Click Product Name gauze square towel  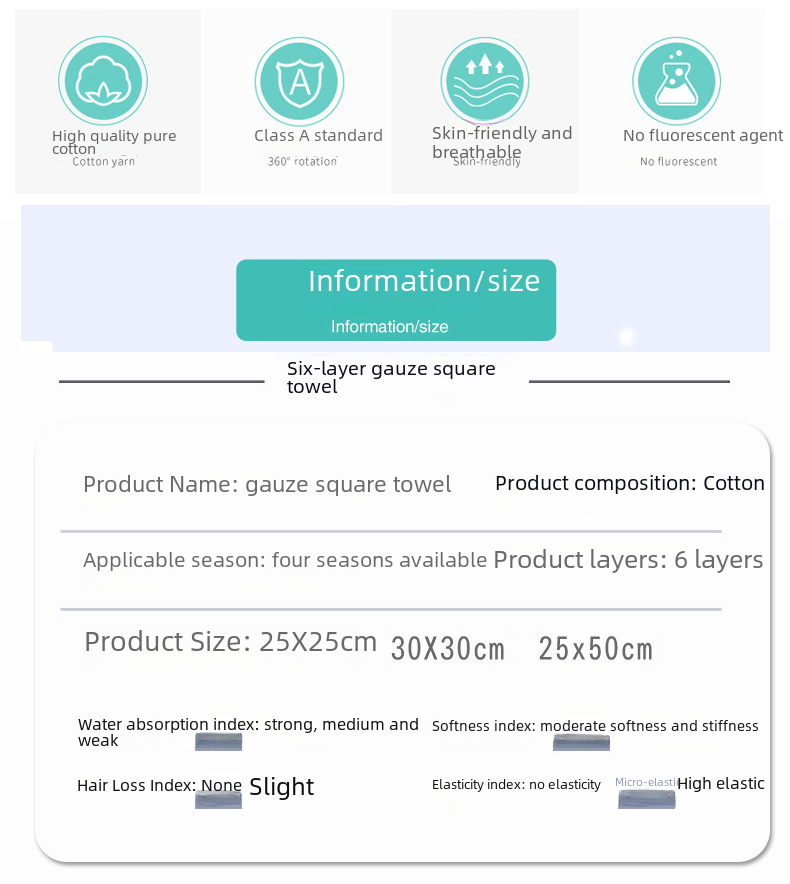(x=267, y=485)
